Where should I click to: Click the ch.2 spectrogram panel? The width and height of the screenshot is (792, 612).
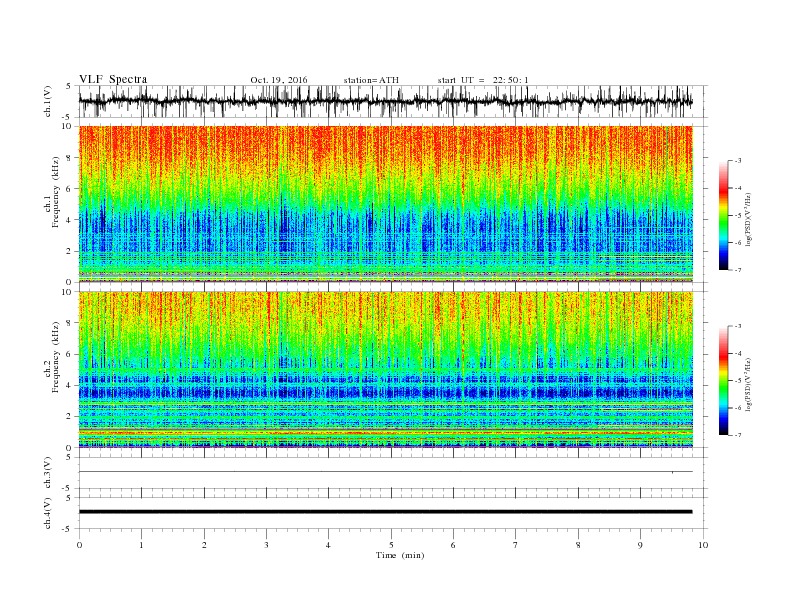(385, 369)
